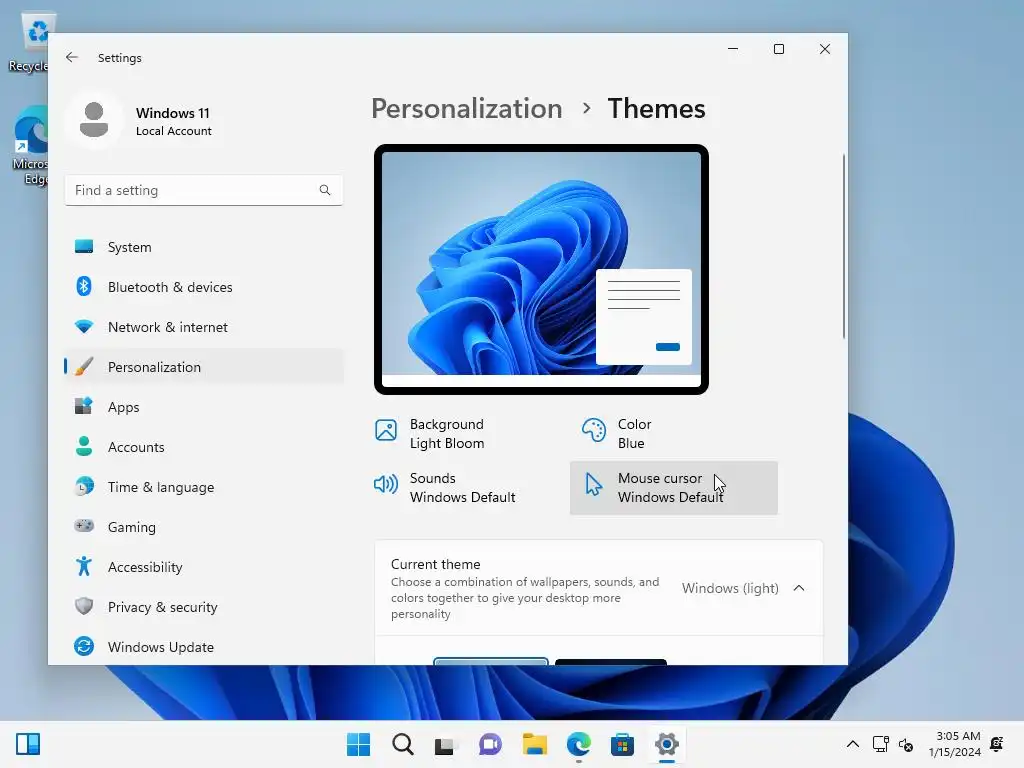Select the light theme thumbnail
Viewport: 1024px width, 768px height.
coord(490,661)
